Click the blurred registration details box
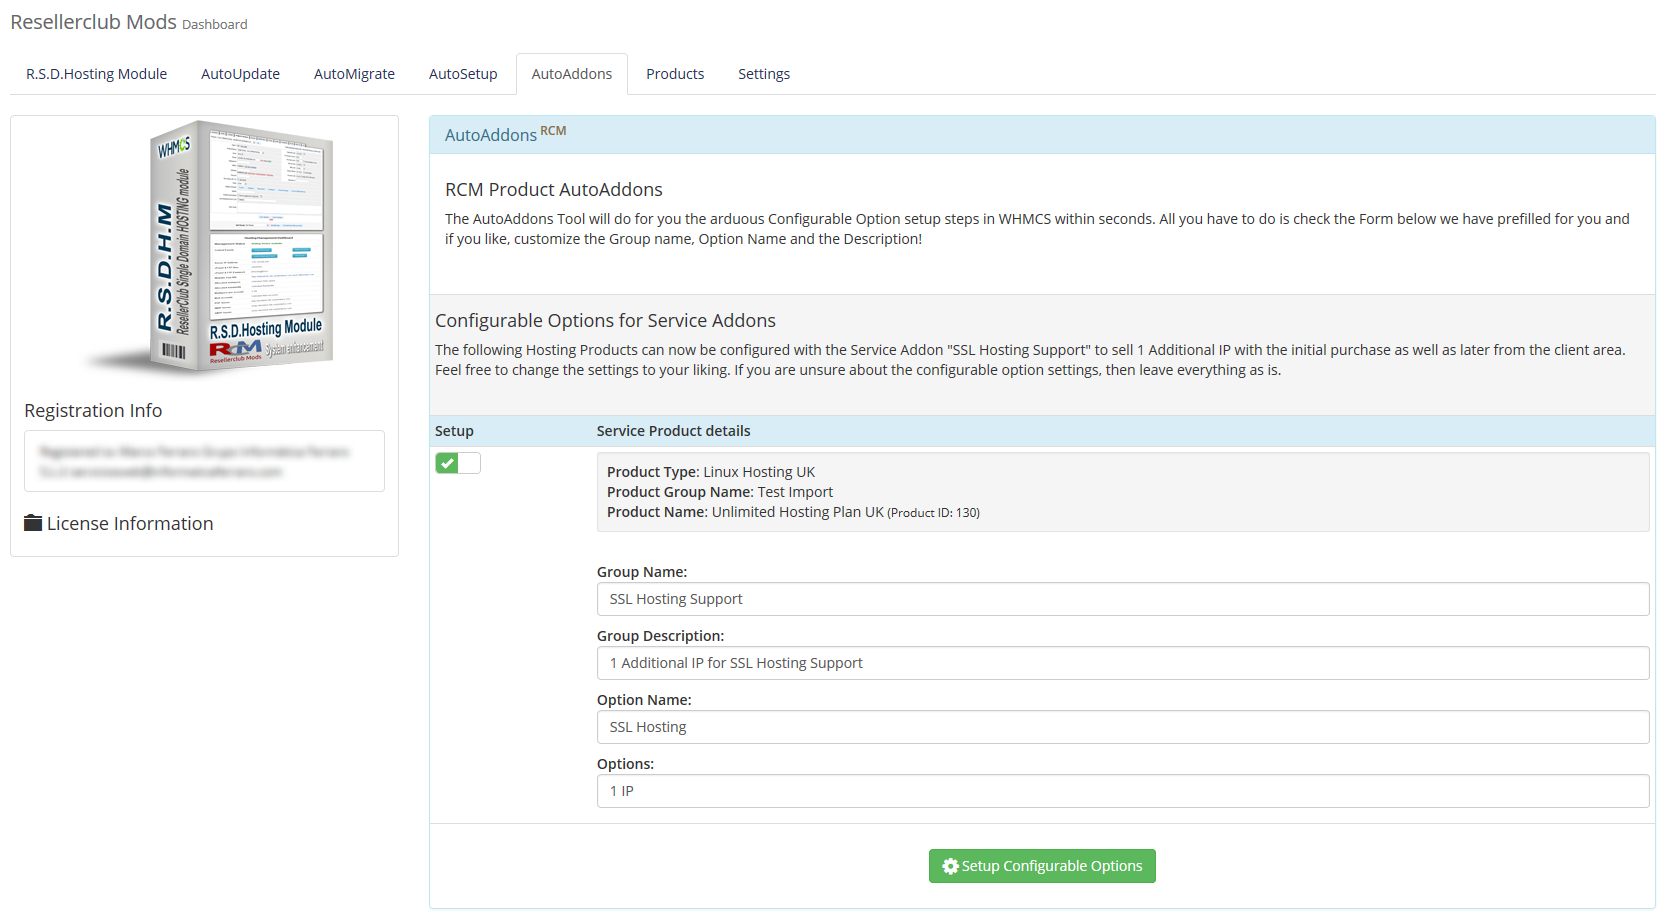The image size is (1666, 922). 204,461
